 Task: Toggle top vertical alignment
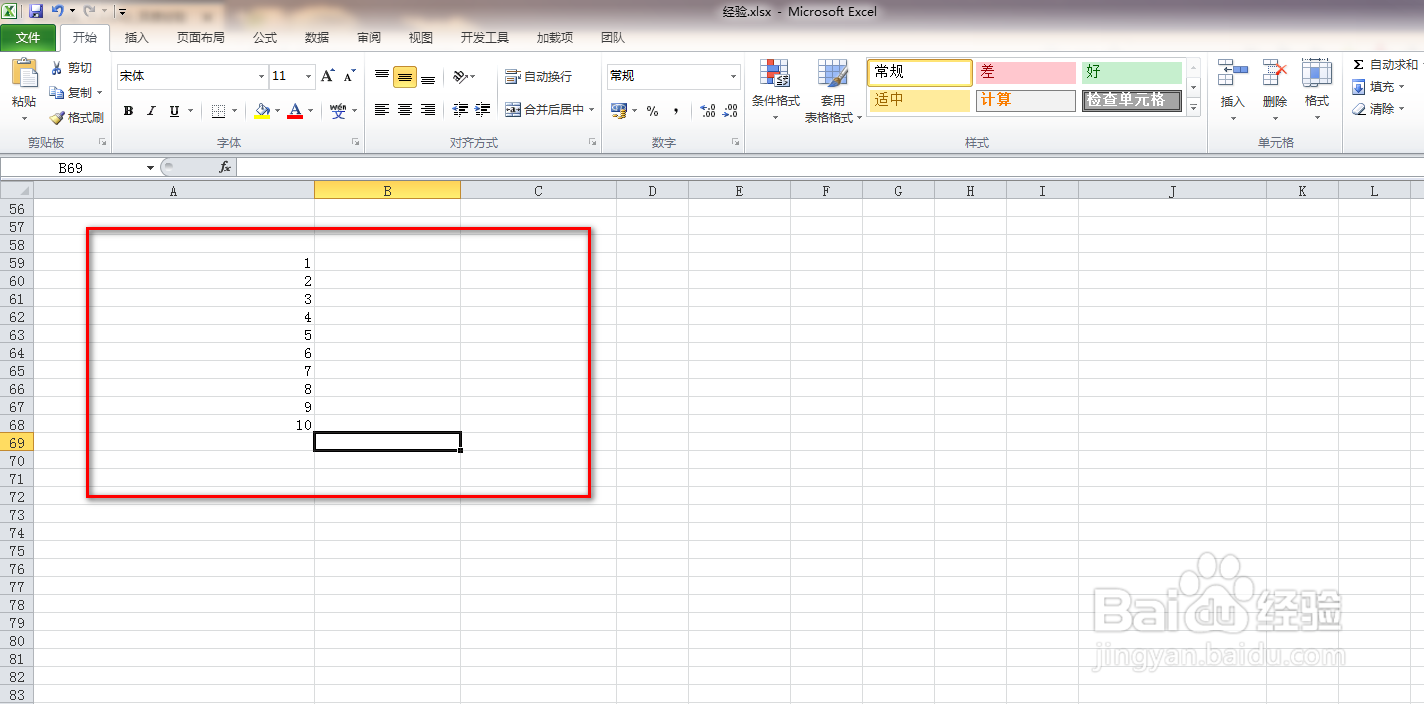pyautogui.click(x=381, y=76)
